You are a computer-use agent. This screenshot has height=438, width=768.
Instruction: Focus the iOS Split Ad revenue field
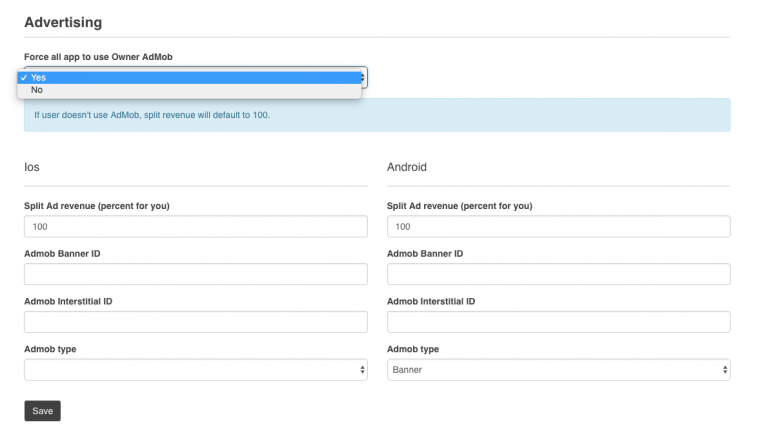pyautogui.click(x=195, y=227)
